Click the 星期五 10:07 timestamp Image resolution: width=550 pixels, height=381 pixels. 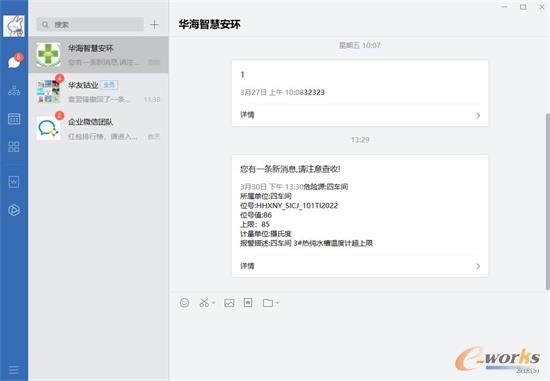click(360, 45)
